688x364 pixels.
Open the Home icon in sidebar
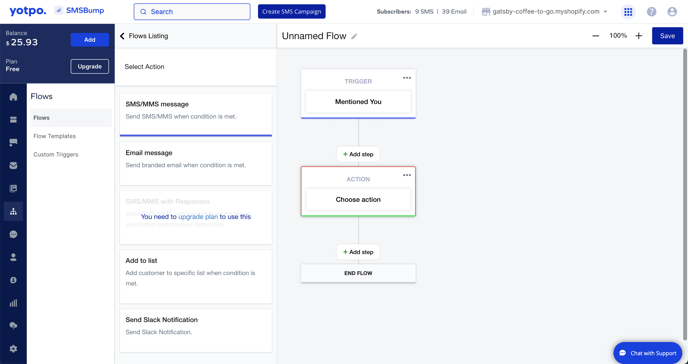pos(13,97)
